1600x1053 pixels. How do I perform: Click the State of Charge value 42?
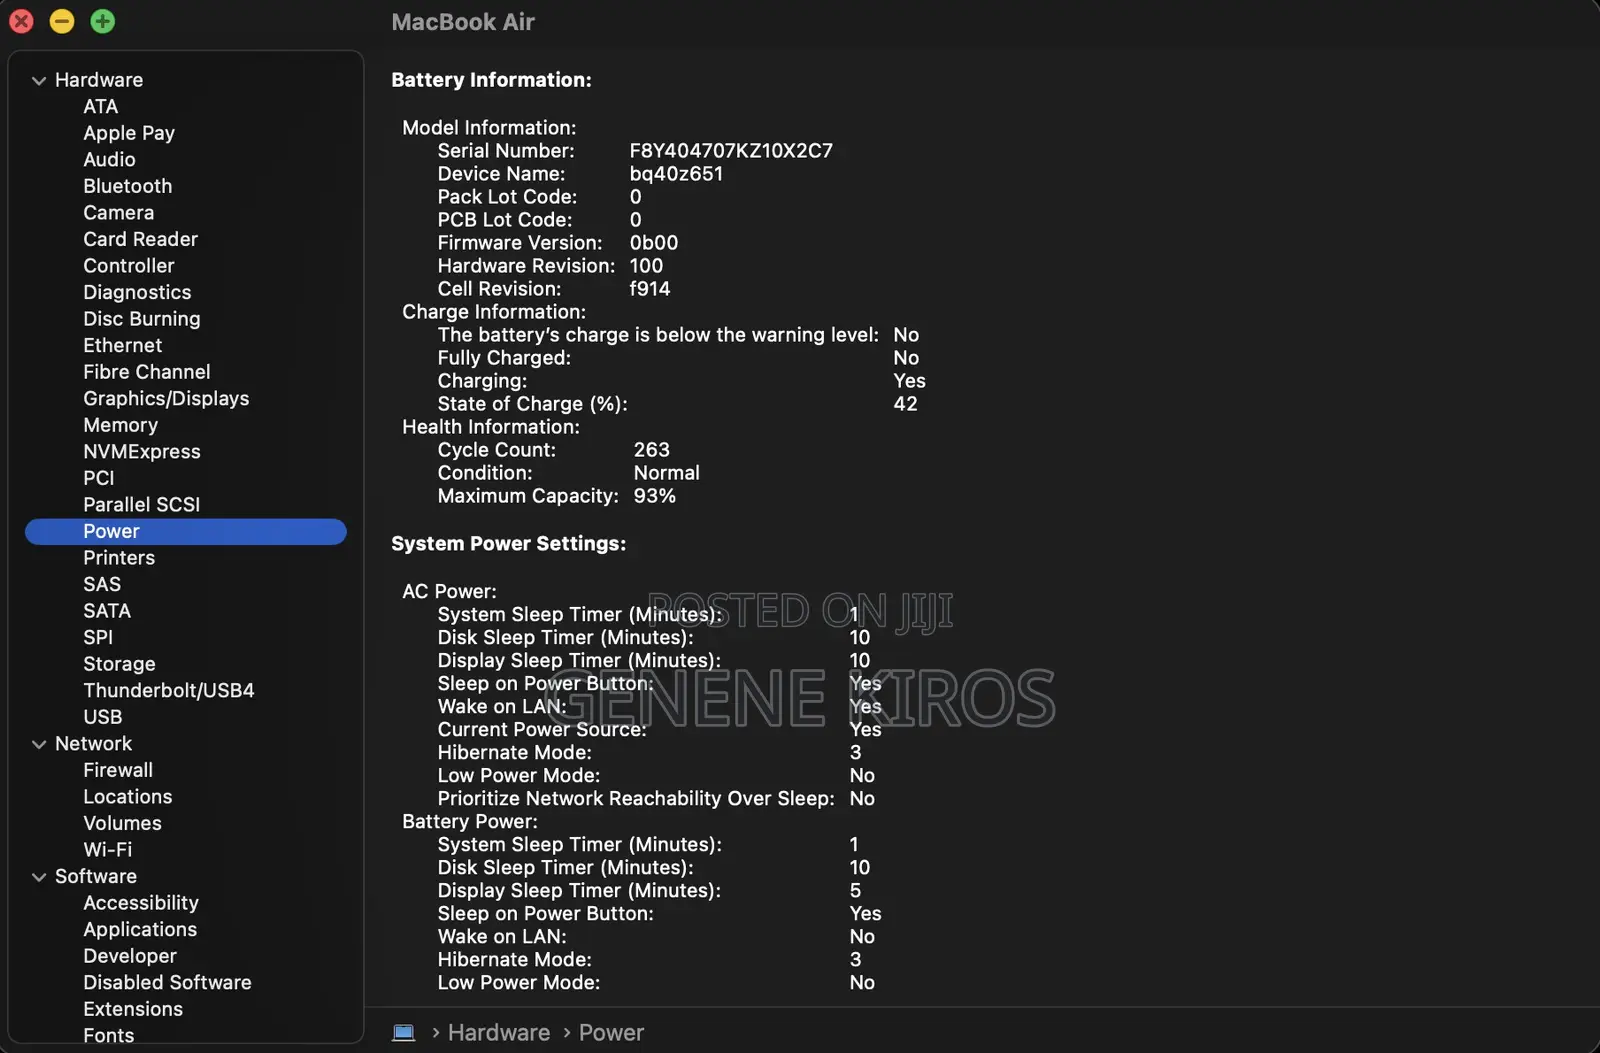[906, 404]
